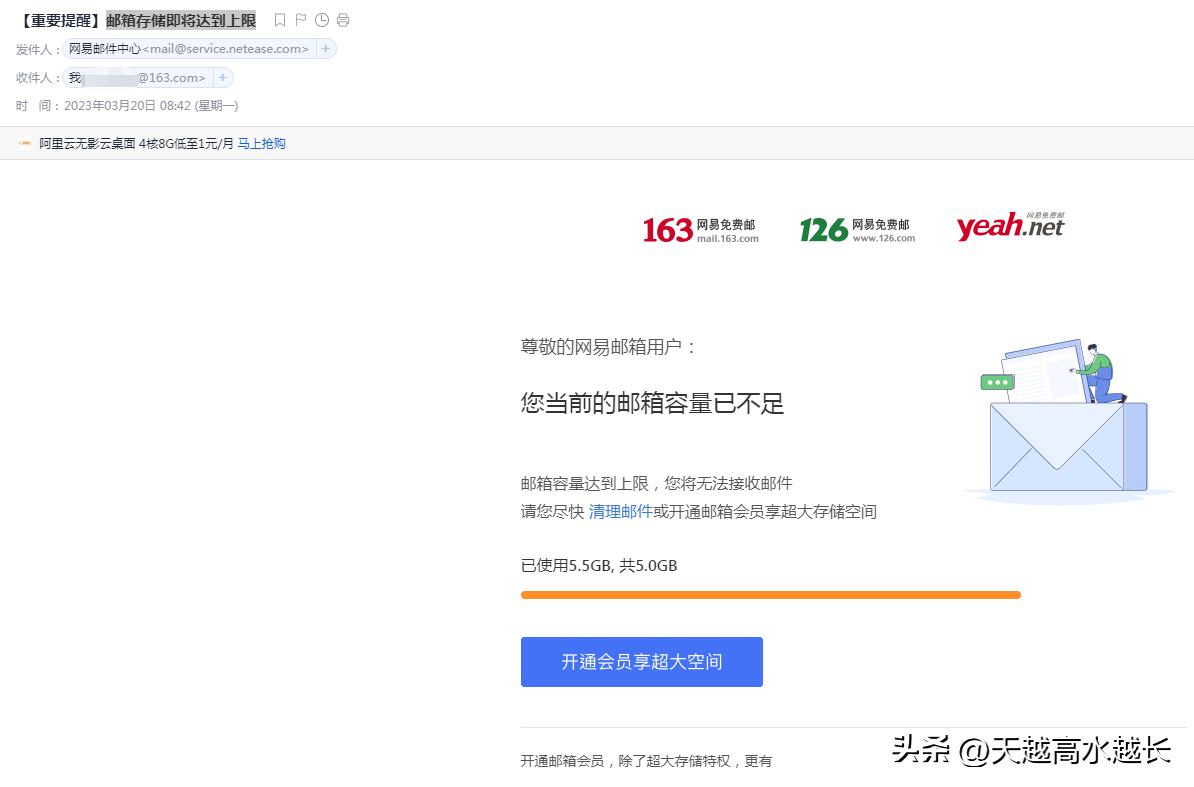Screen dimensions: 1194x787
Task: Open the 163 网易免费邮 logo
Action: point(700,228)
